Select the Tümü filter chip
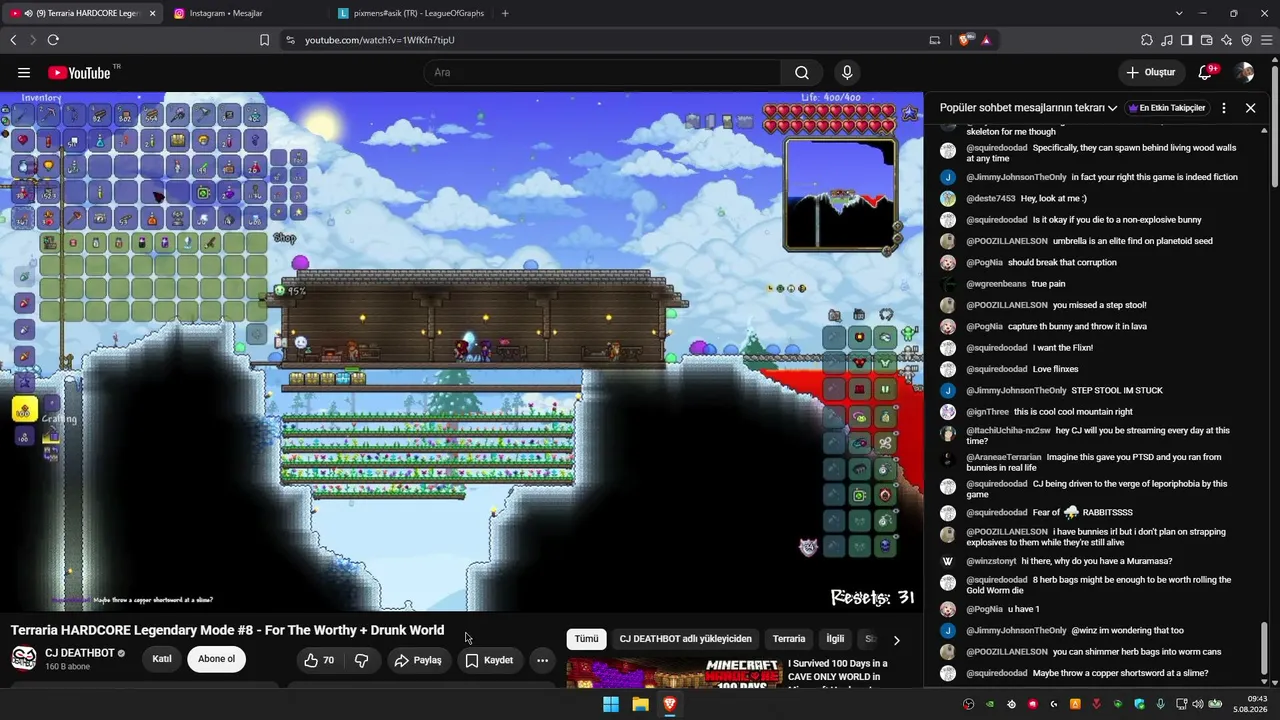This screenshot has height=720, width=1280. [586, 639]
